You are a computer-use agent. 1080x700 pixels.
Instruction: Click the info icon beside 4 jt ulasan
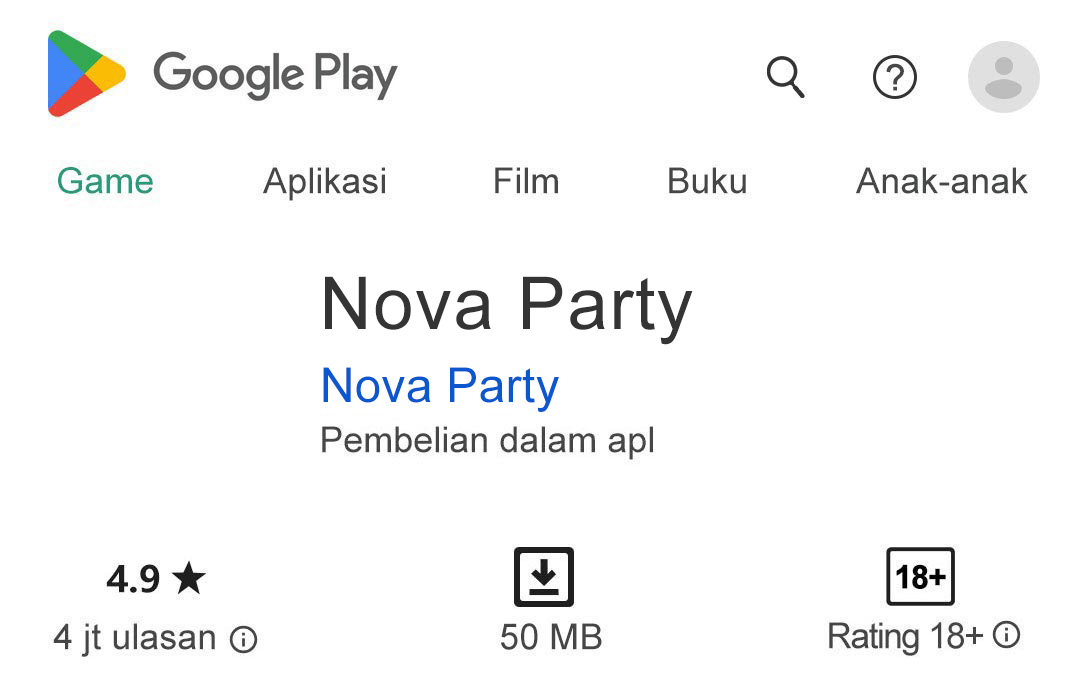(243, 637)
